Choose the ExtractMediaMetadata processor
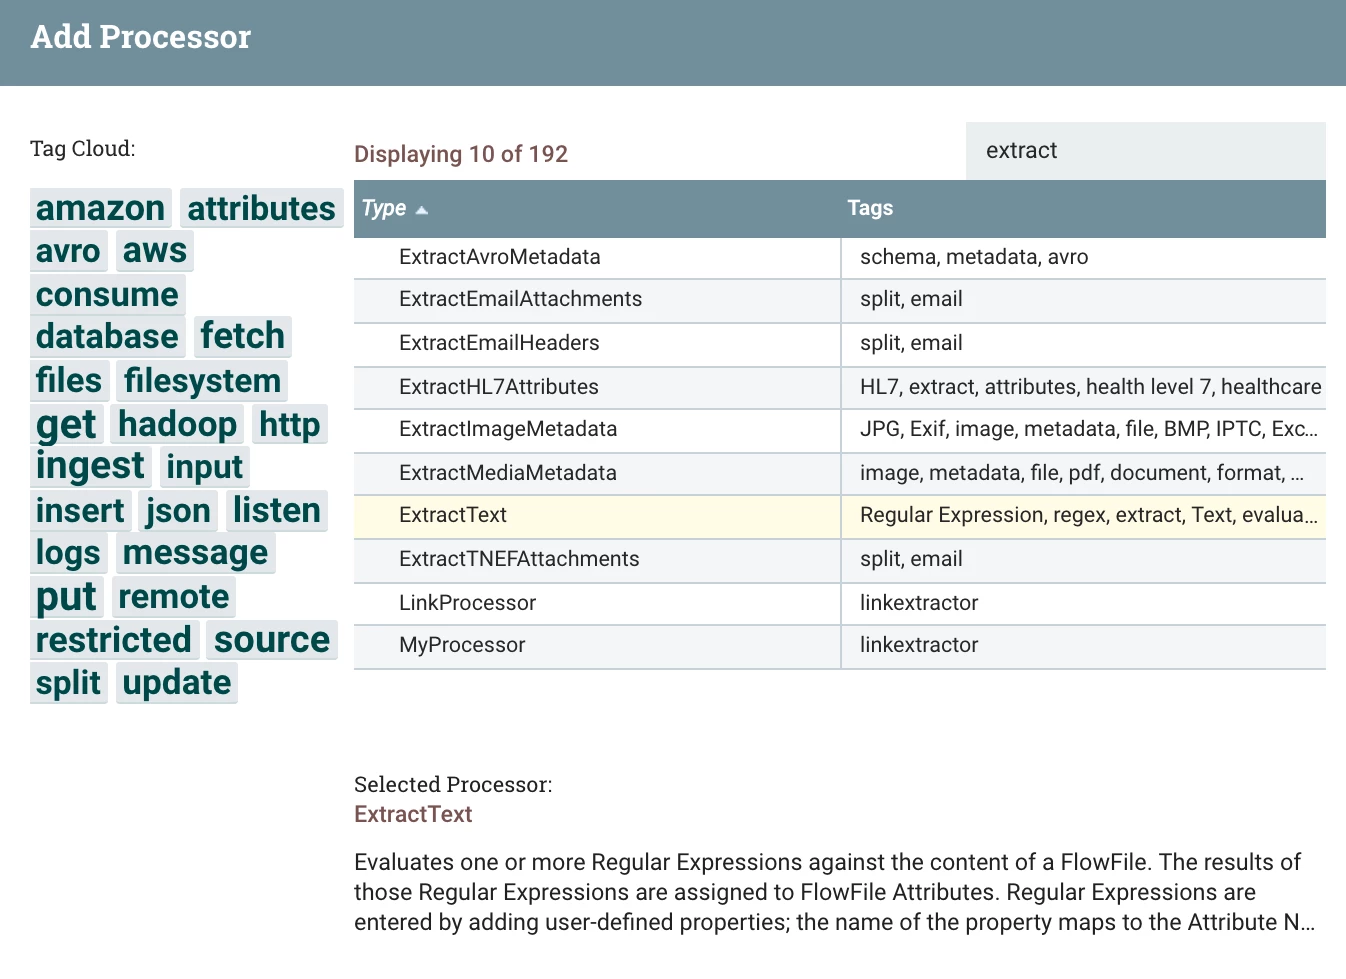Screen dimensions: 1346x979 (840, 474)
